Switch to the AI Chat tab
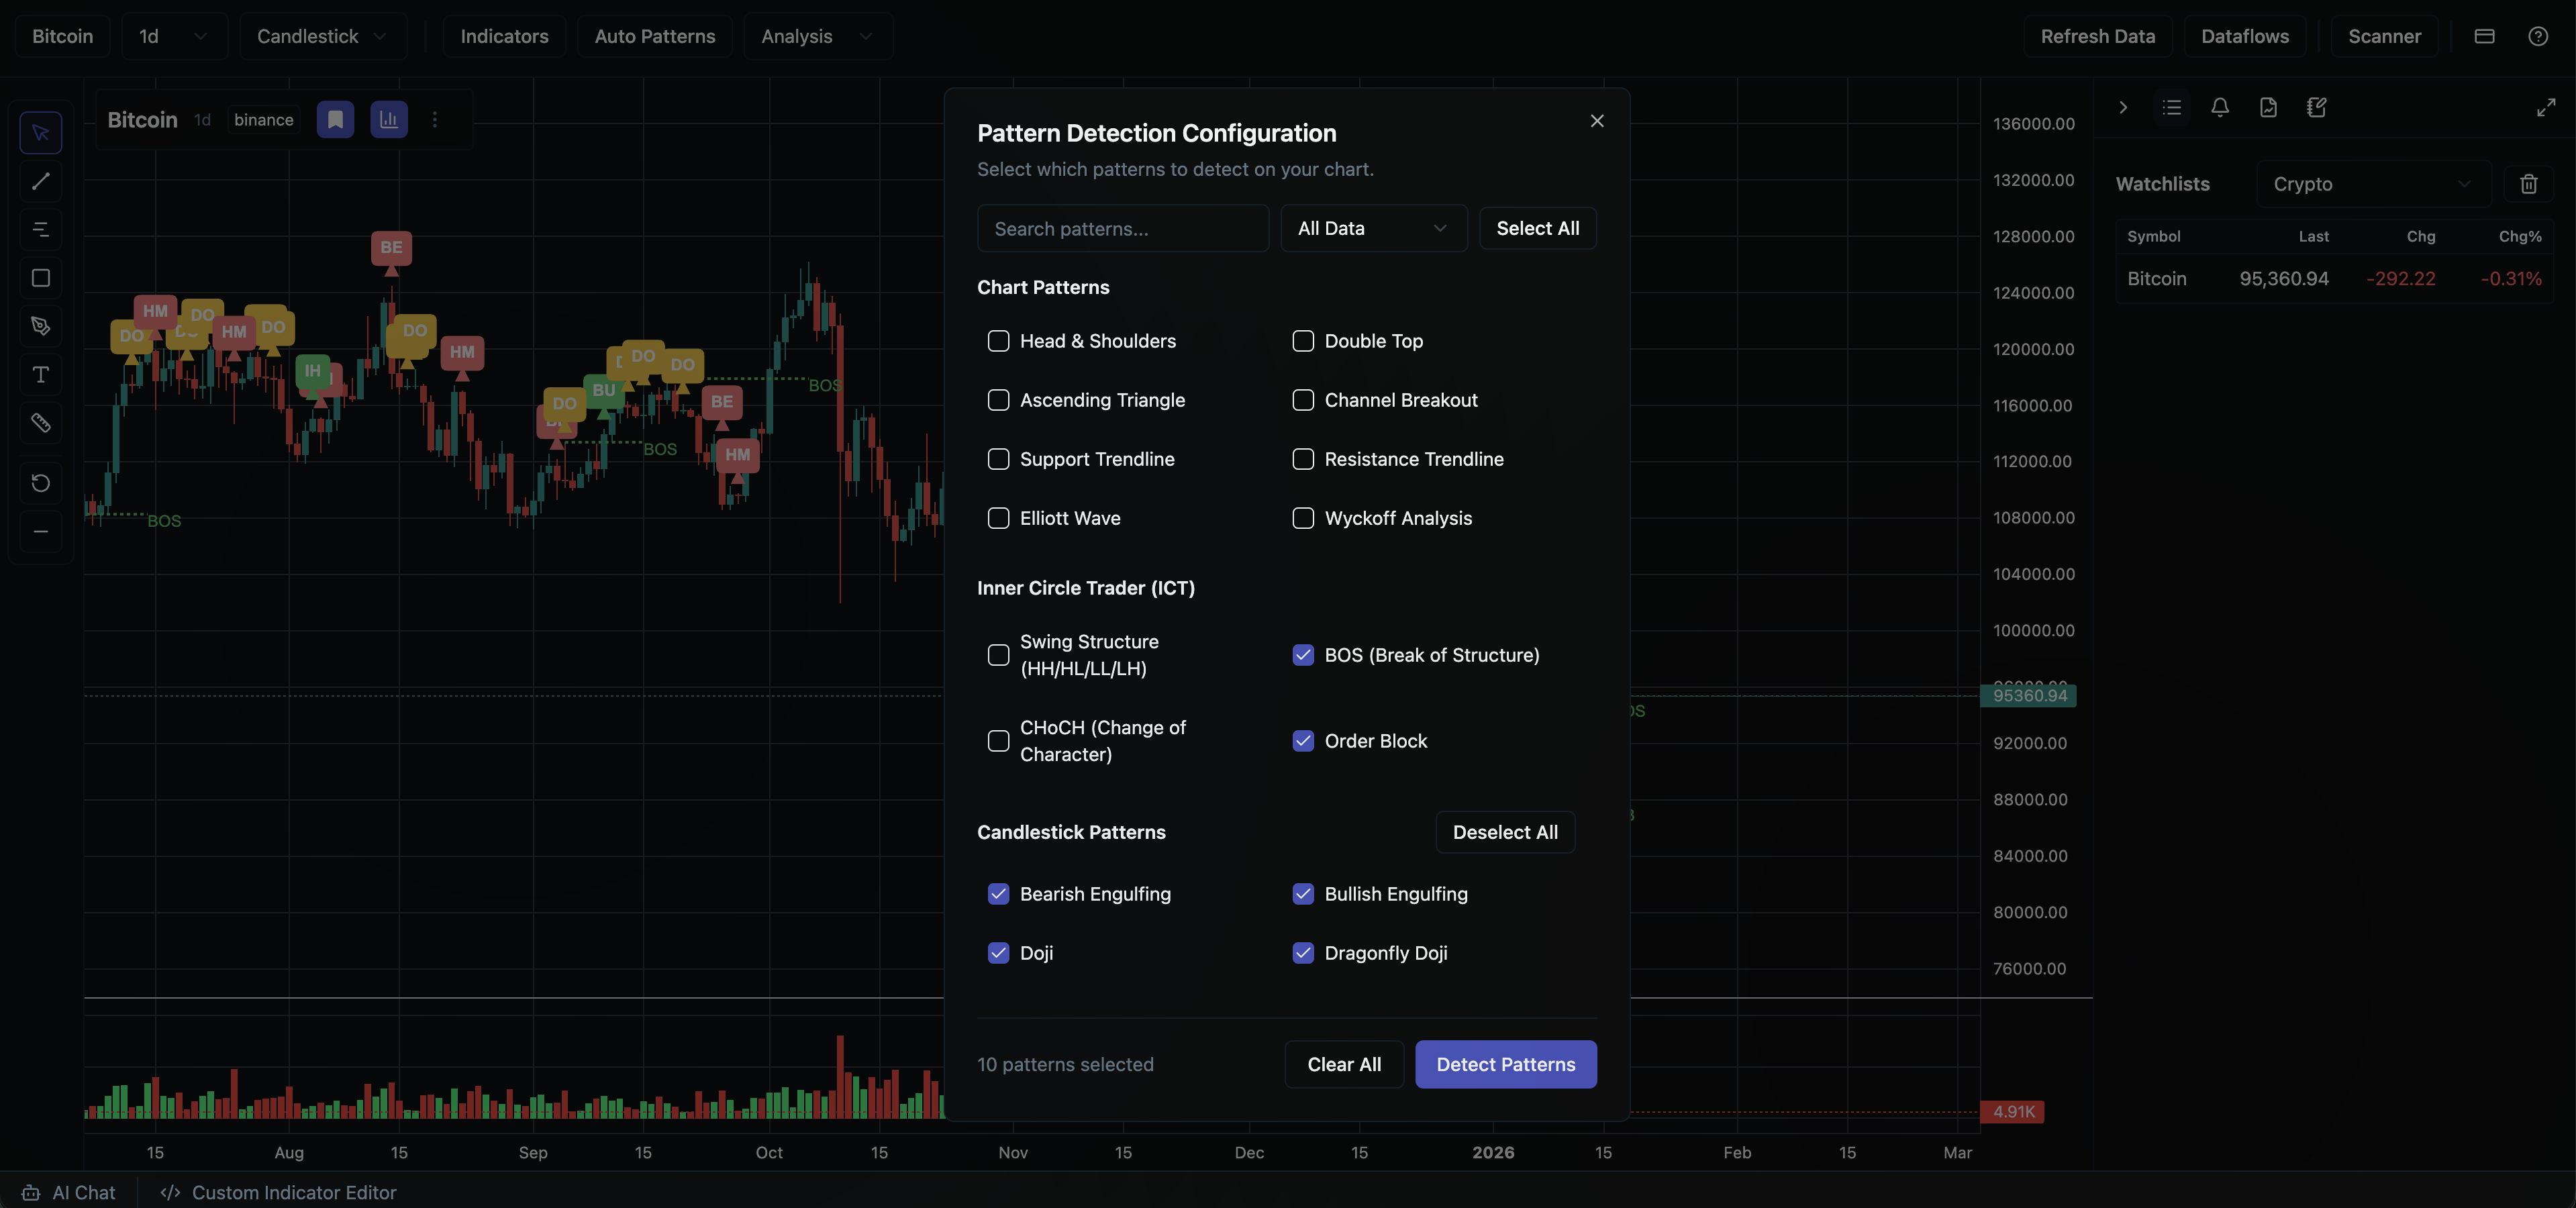The height and width of the screenshot is (1208, 2576). point(68,1192)
